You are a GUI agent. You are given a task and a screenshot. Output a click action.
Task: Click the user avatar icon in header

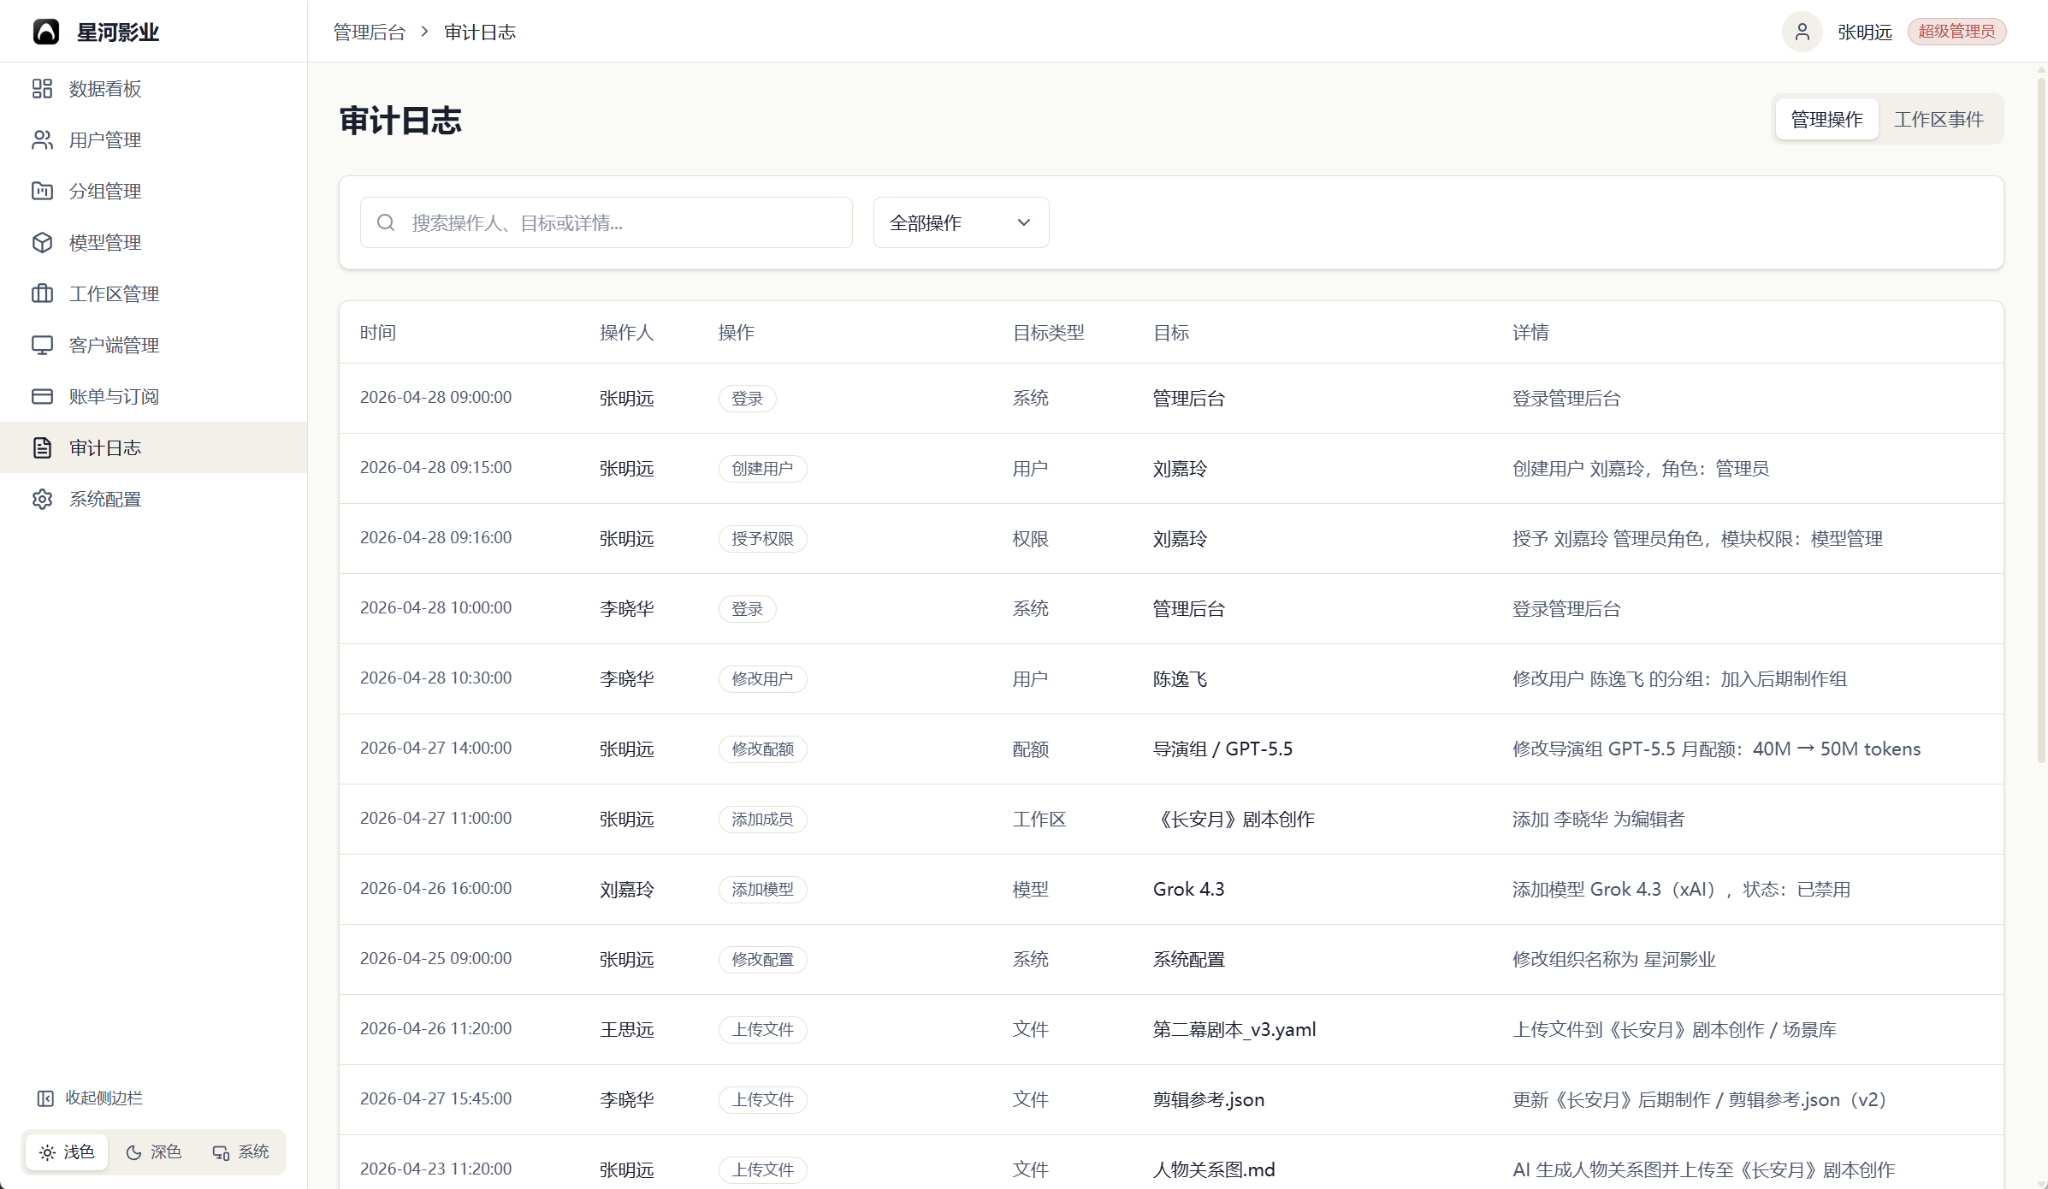[x=1802, y=32]
